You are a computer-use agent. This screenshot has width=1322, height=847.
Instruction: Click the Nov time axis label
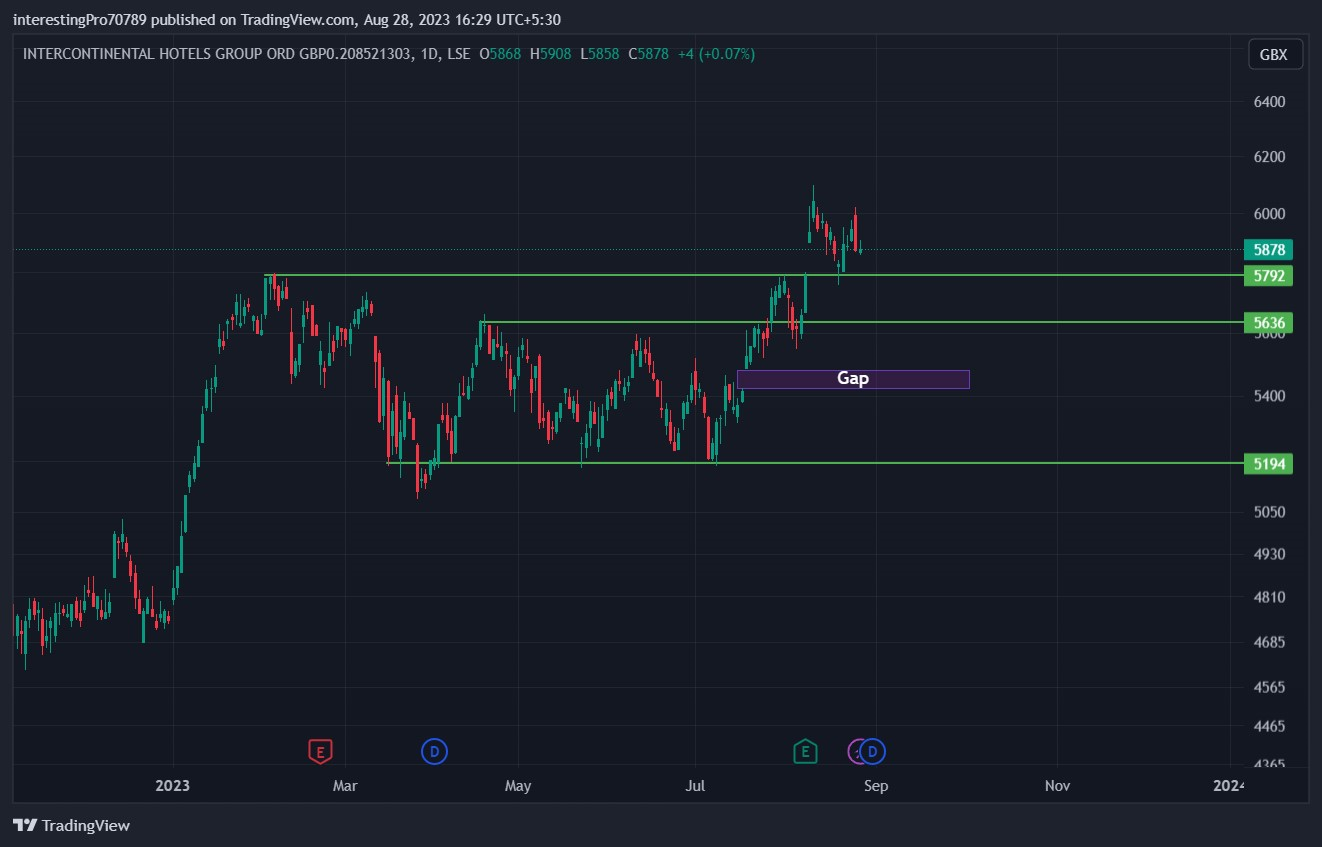(x=1057, y=786)
